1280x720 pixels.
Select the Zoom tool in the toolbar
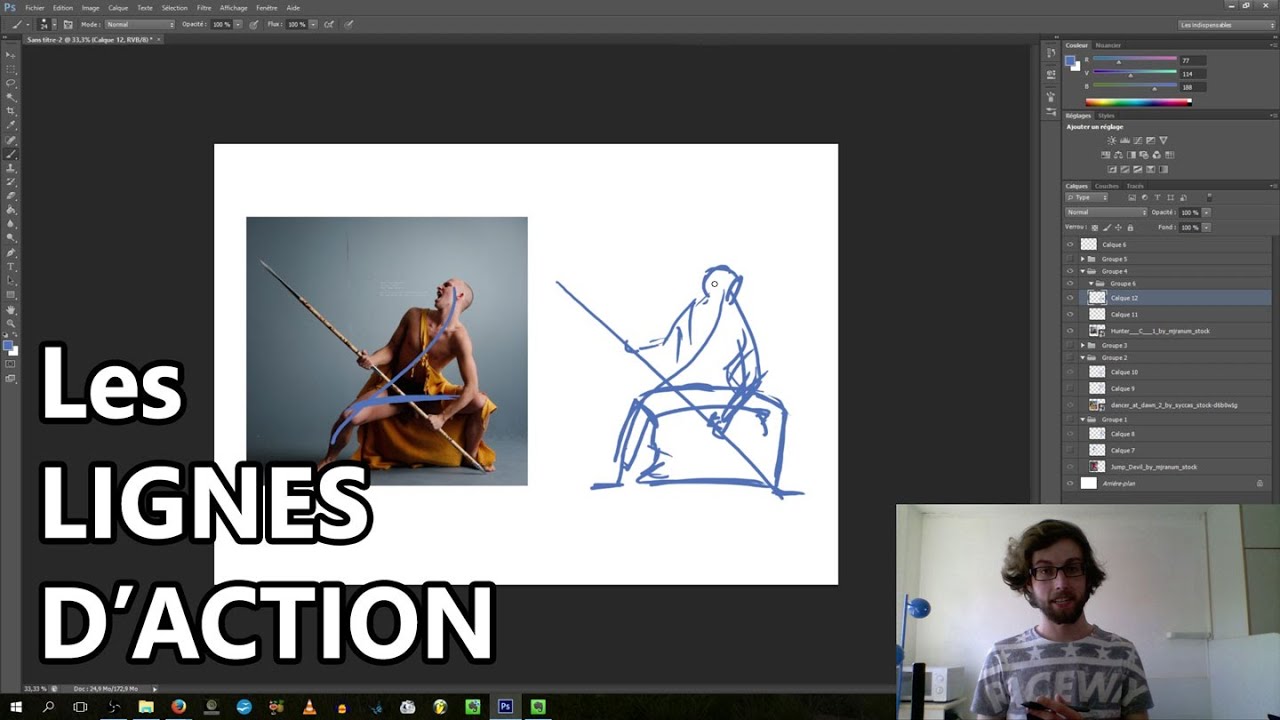click(11, 323)
